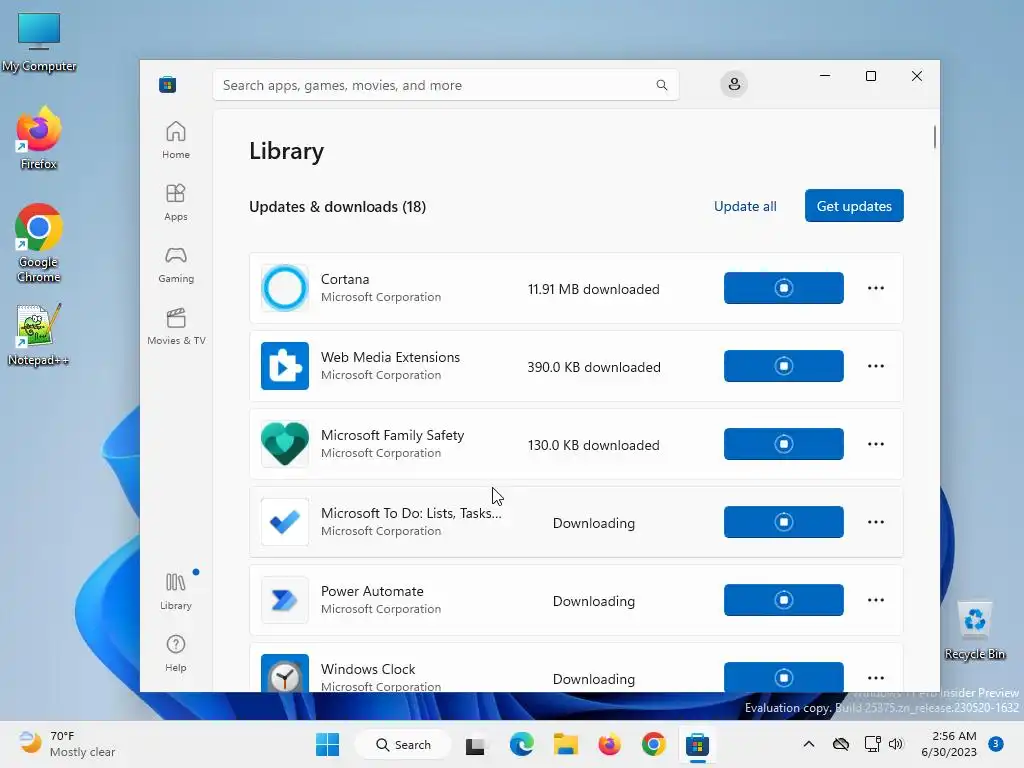Open the weather widget on taskbar
The height and width of the screenshot is (768, 1024).
(x=67, y=744)
